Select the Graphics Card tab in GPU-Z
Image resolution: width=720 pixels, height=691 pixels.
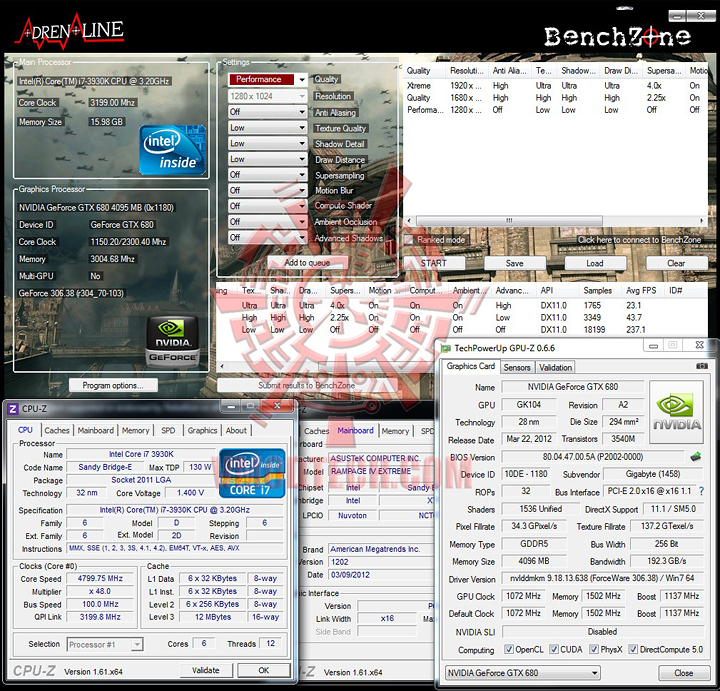[x=471, y=366]
